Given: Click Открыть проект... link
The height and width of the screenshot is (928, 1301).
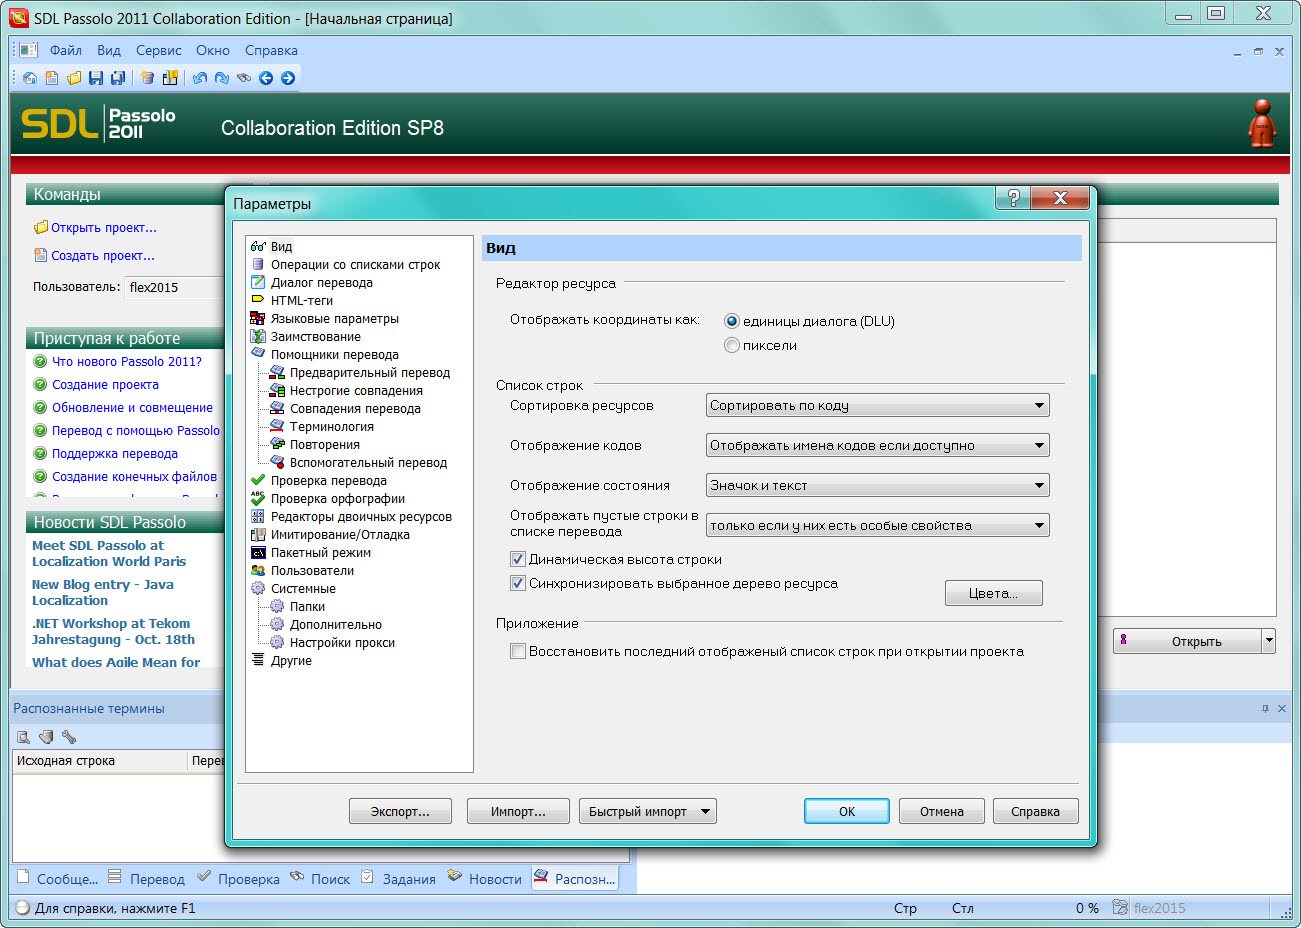Looking at the screenshot, I should point(104,227).
